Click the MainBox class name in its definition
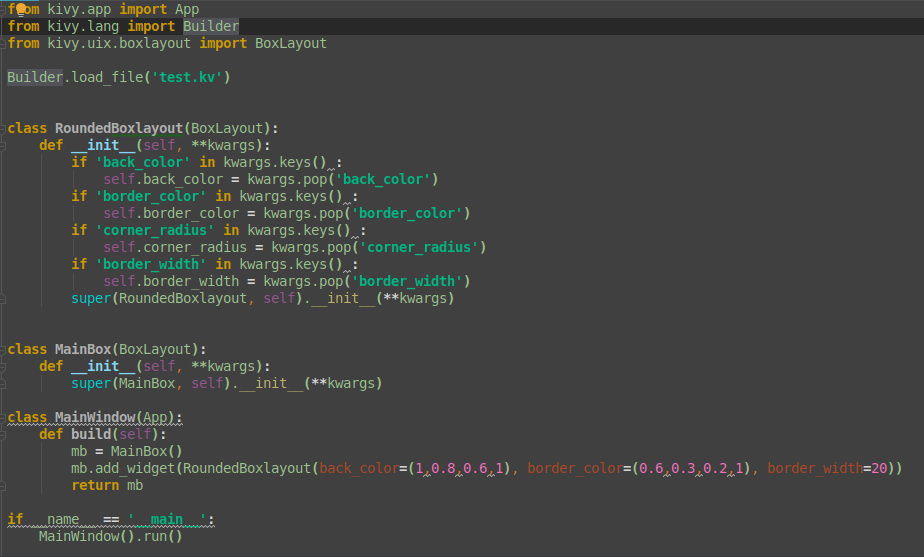Viewport: 924px width, 557px height. click(x=83, y=350)
